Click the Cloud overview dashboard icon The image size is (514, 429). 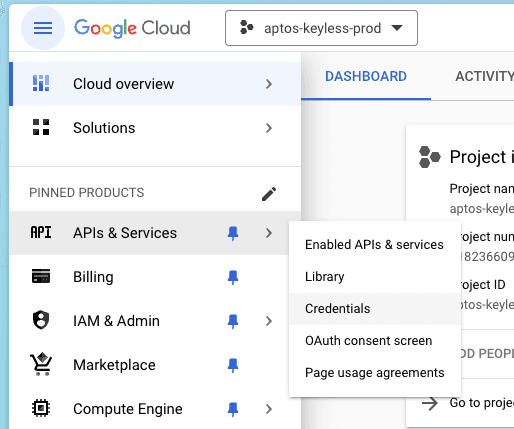click(41, 83)
